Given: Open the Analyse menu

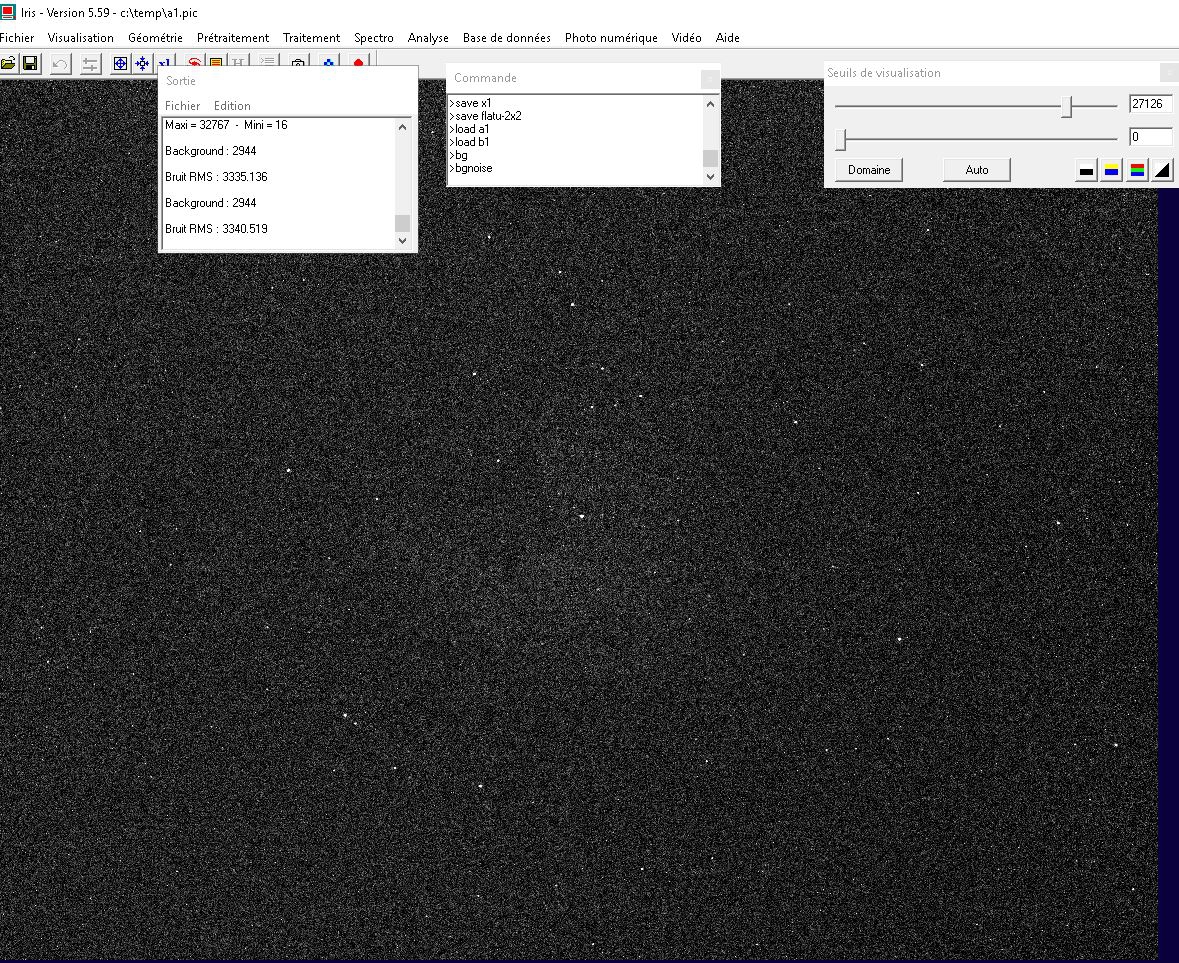Looking at the screenshot, I should coord(428,38).
